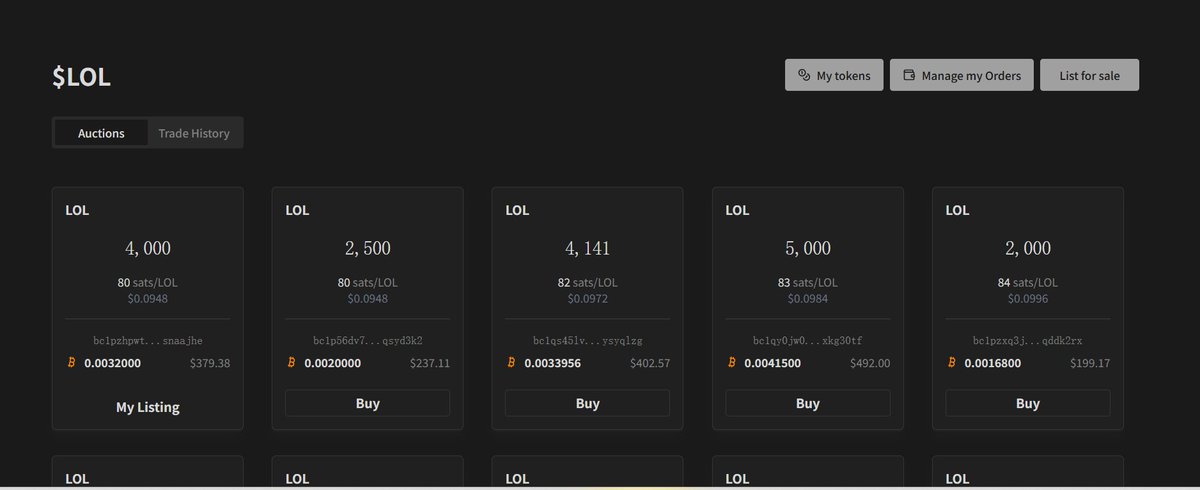1200x490 pixels.
Task: Click Bitcoin icon beside 0.0041500
Action: (x=731, y=362)
